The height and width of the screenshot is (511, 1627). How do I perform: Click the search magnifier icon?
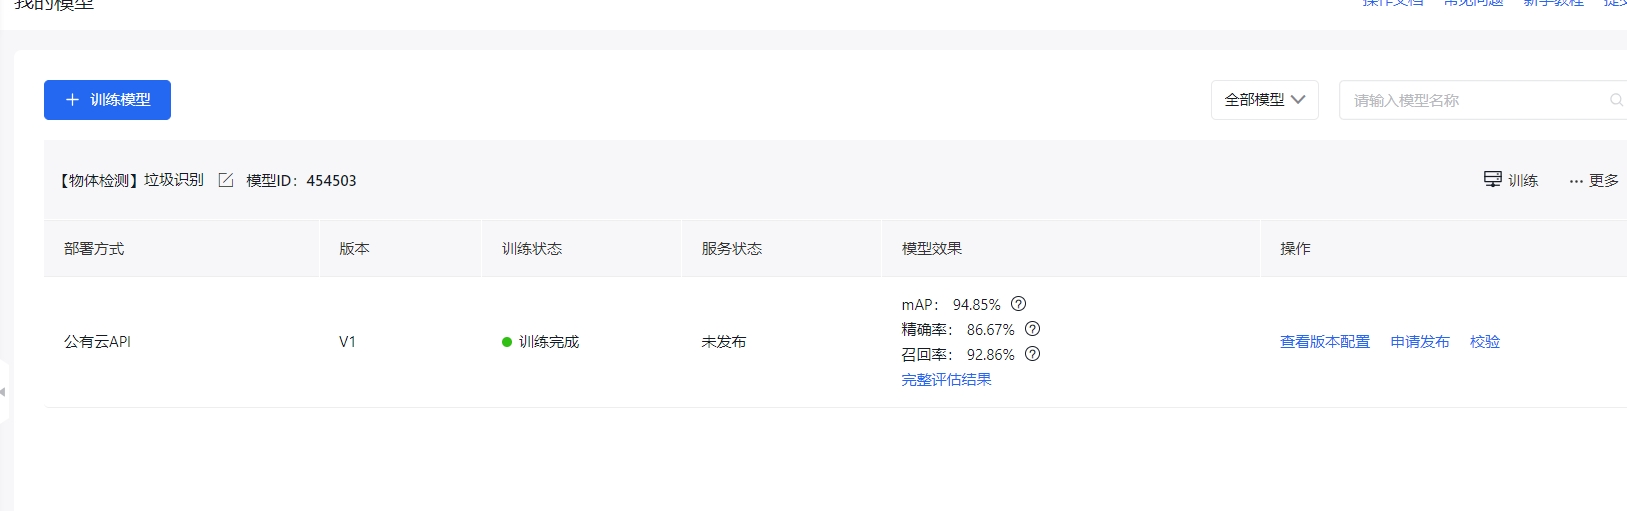1616,100
